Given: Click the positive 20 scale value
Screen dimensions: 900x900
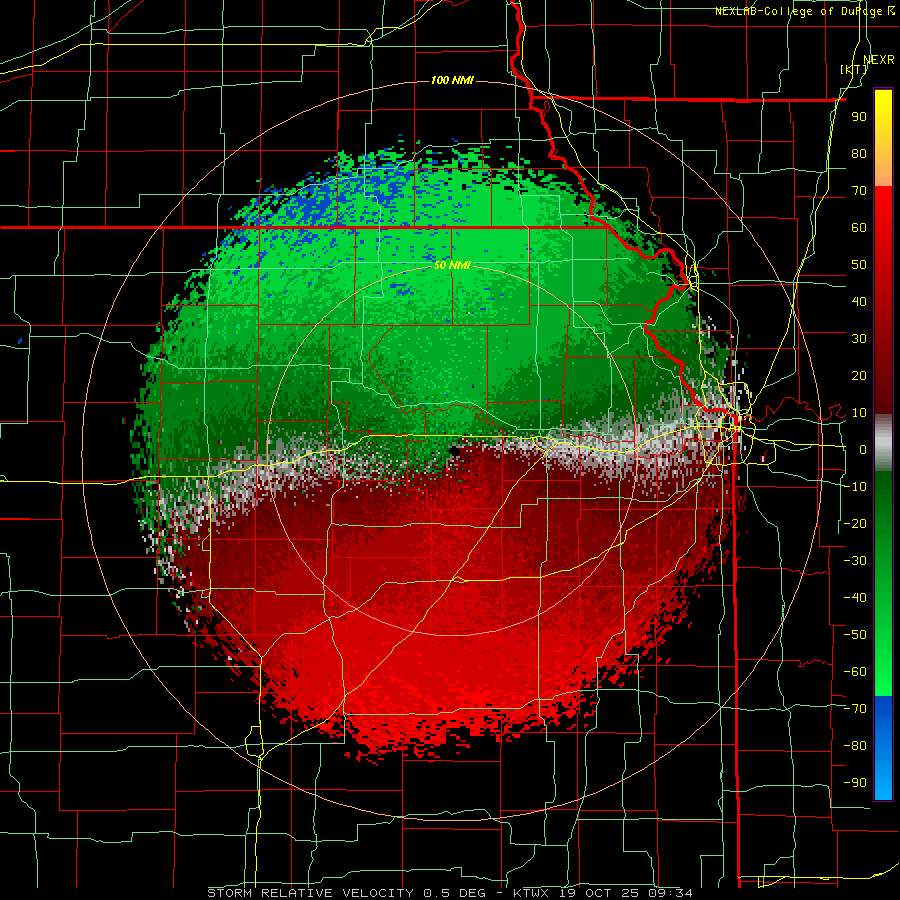Looking at the screenshot, I should click(859, 375).
